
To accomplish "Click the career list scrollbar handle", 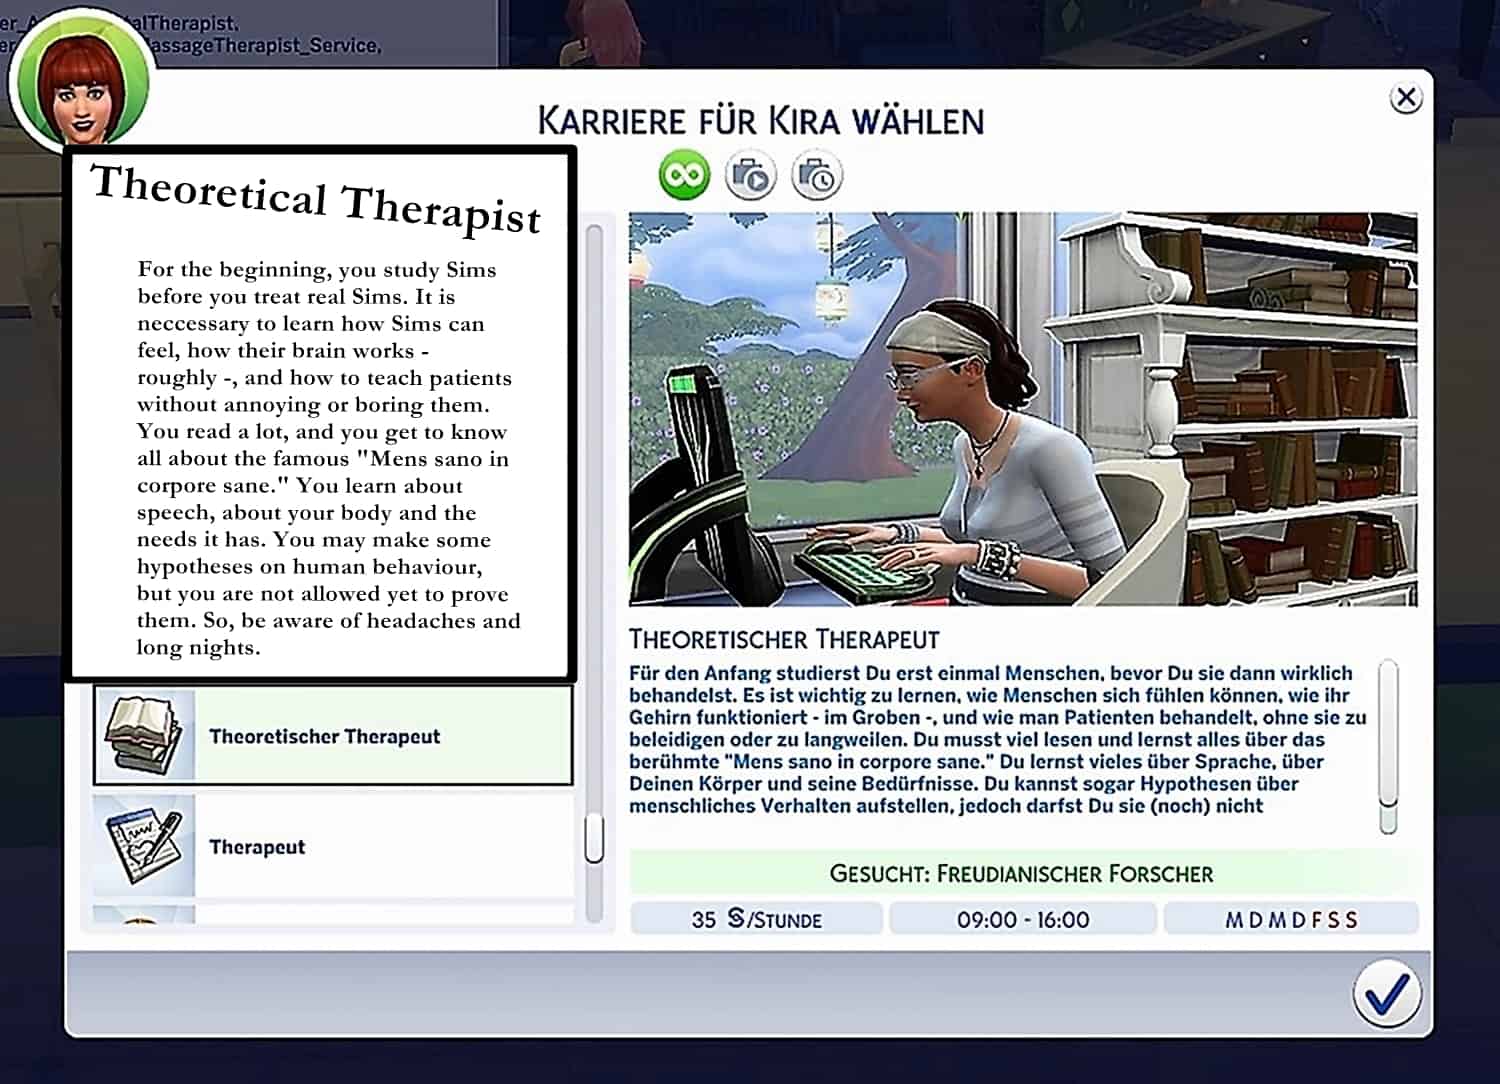I will coord(594,838).
